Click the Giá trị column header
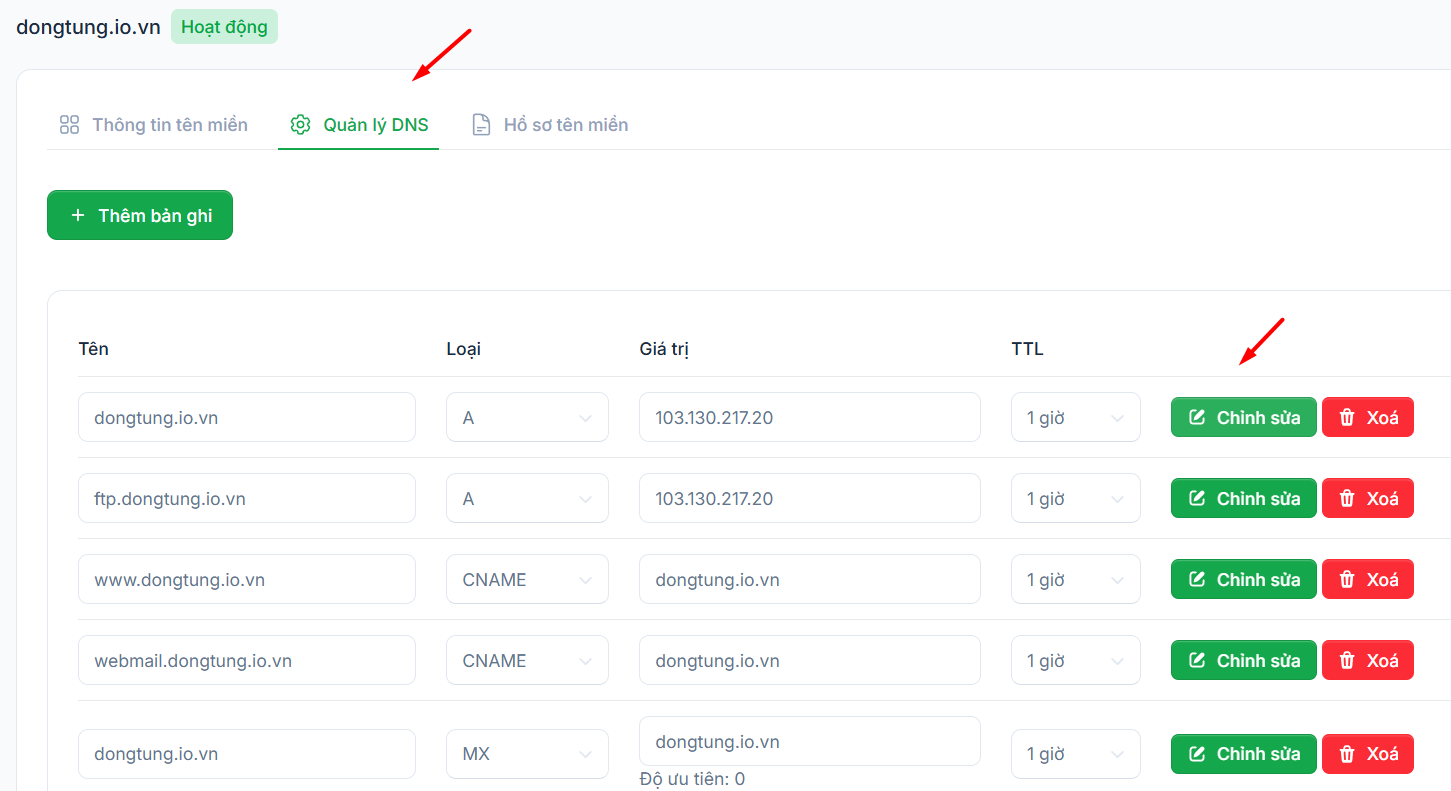The height and width of the screenshot is (791, 1451). (664, 349)
